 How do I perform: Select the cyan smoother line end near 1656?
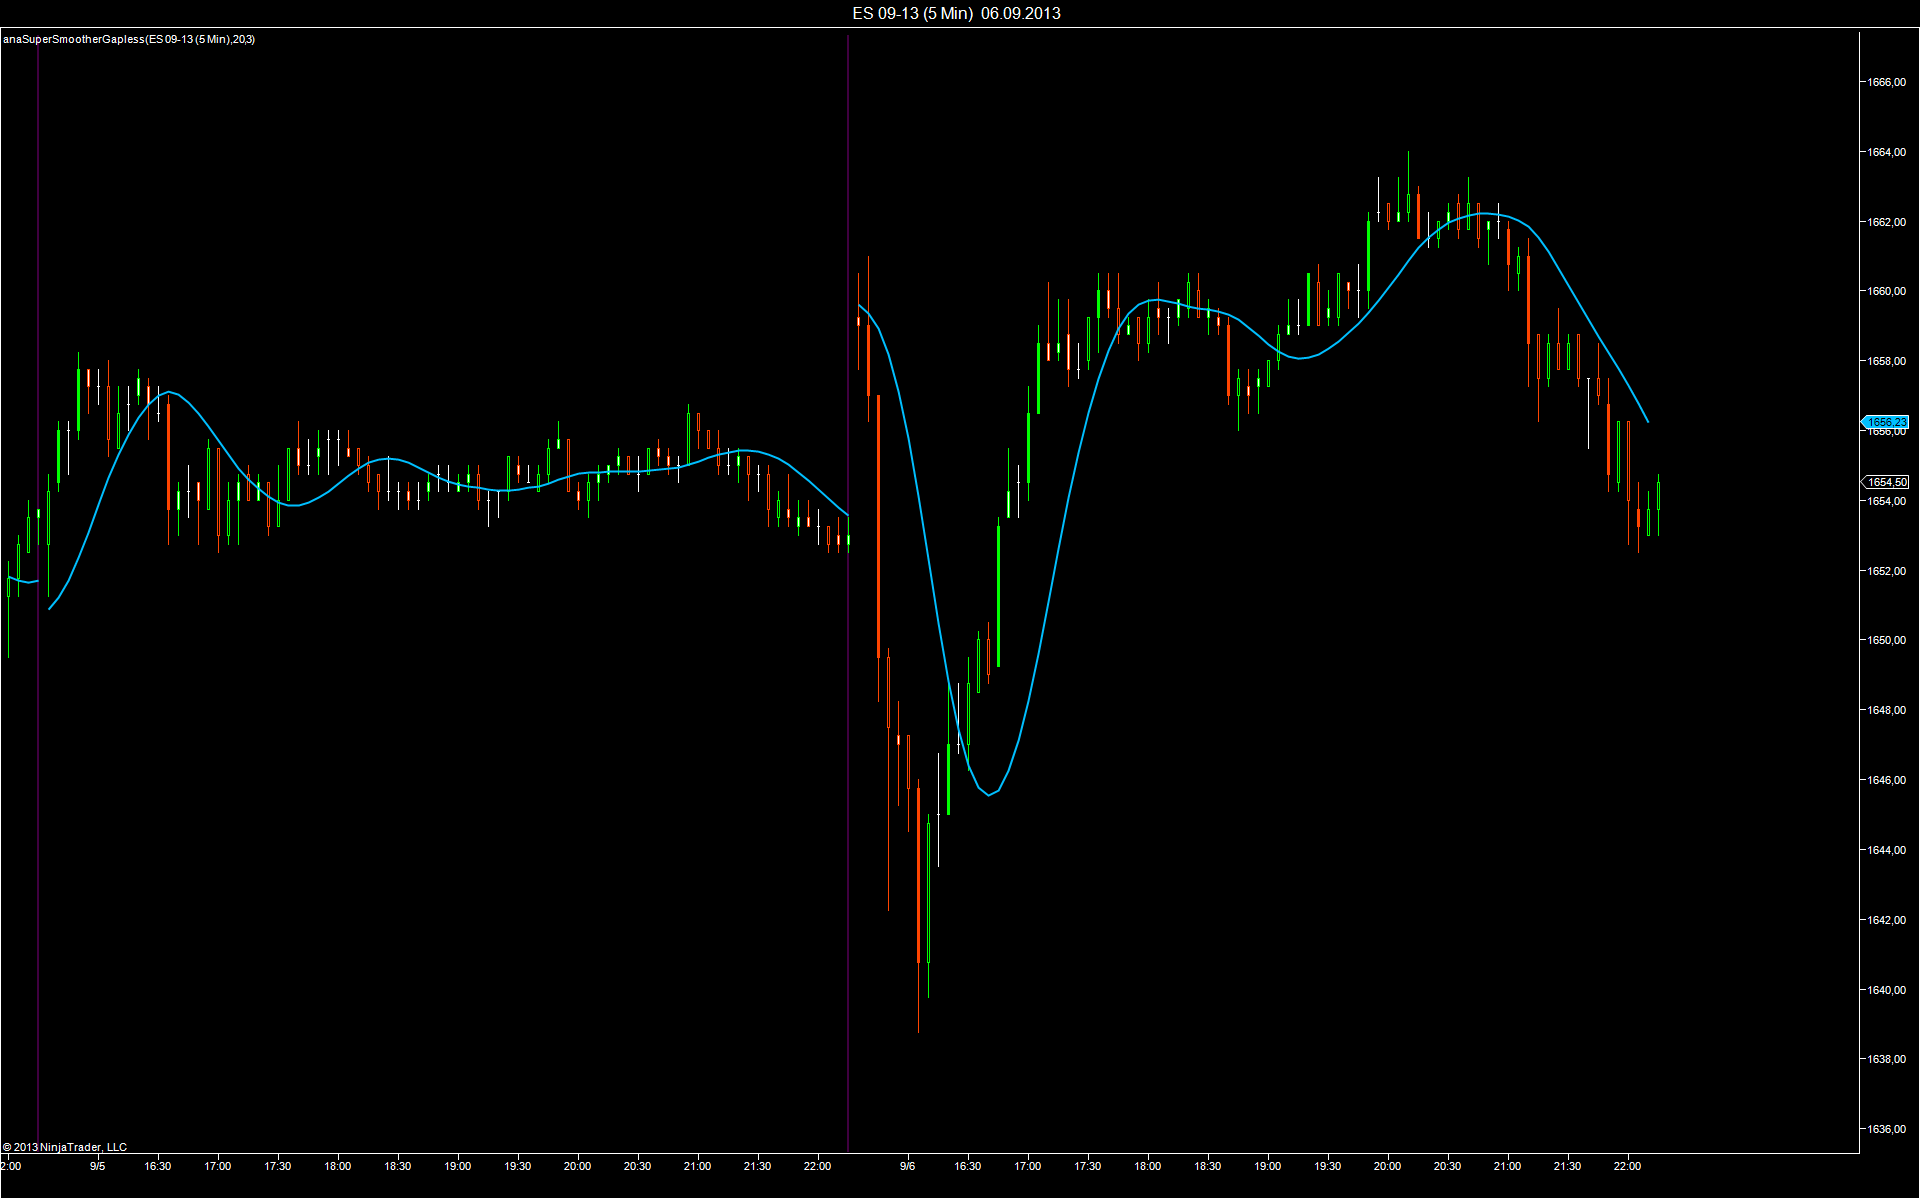(x=1646, y=419)
